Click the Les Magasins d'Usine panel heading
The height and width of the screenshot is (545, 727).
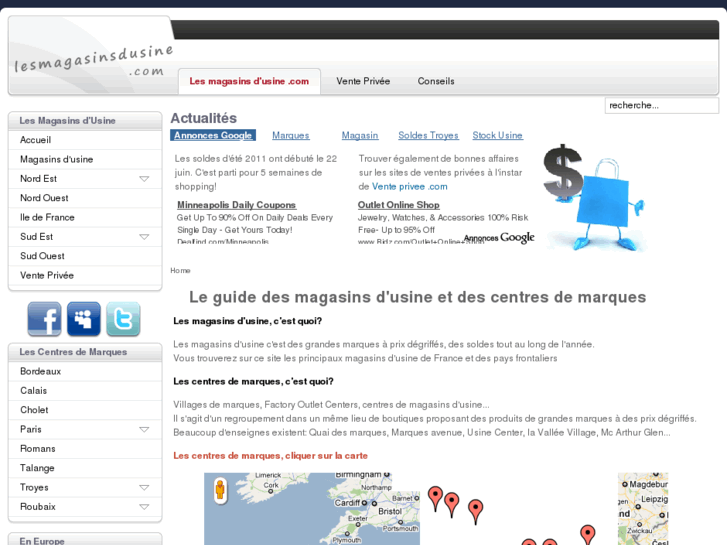click(67, 121)
